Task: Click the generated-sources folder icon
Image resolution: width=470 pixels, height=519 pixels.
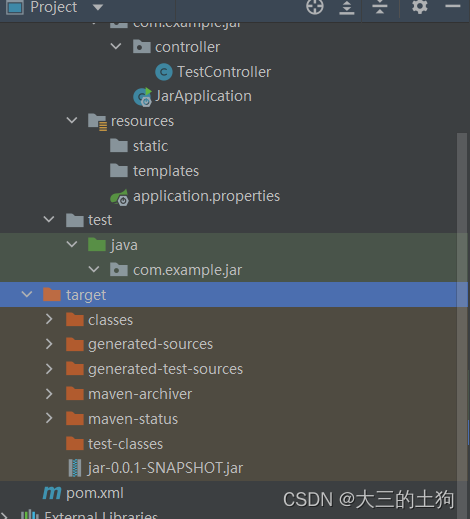Action: [75, 344]
